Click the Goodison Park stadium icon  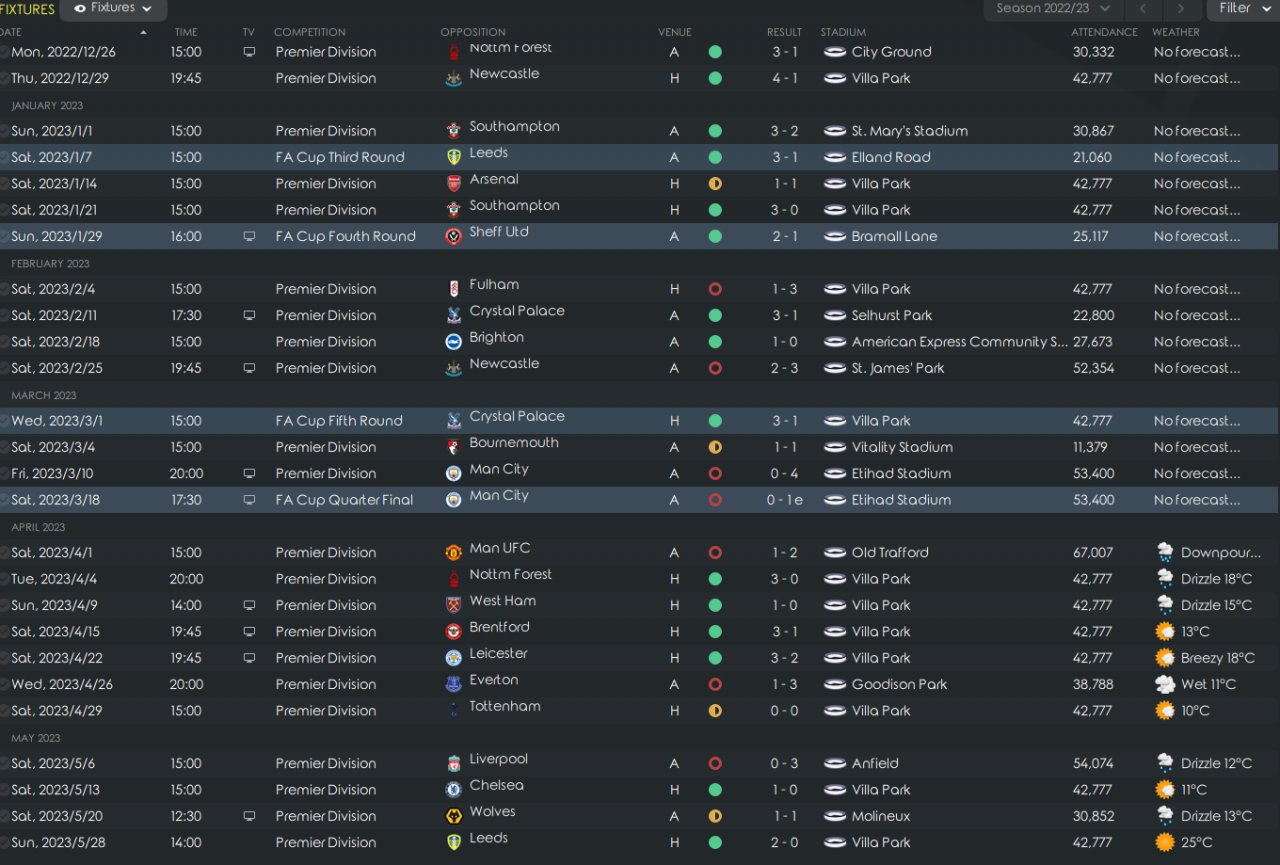coord(835,684)
